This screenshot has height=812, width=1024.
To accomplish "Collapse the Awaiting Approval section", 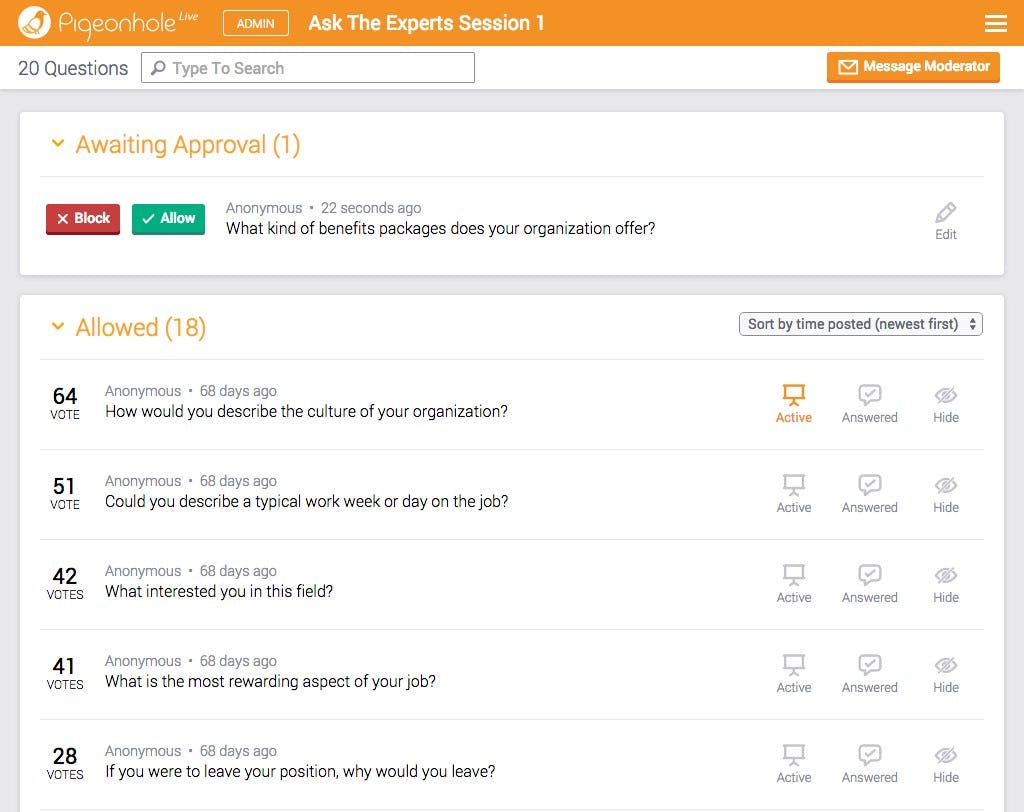I will click(58, 144).
